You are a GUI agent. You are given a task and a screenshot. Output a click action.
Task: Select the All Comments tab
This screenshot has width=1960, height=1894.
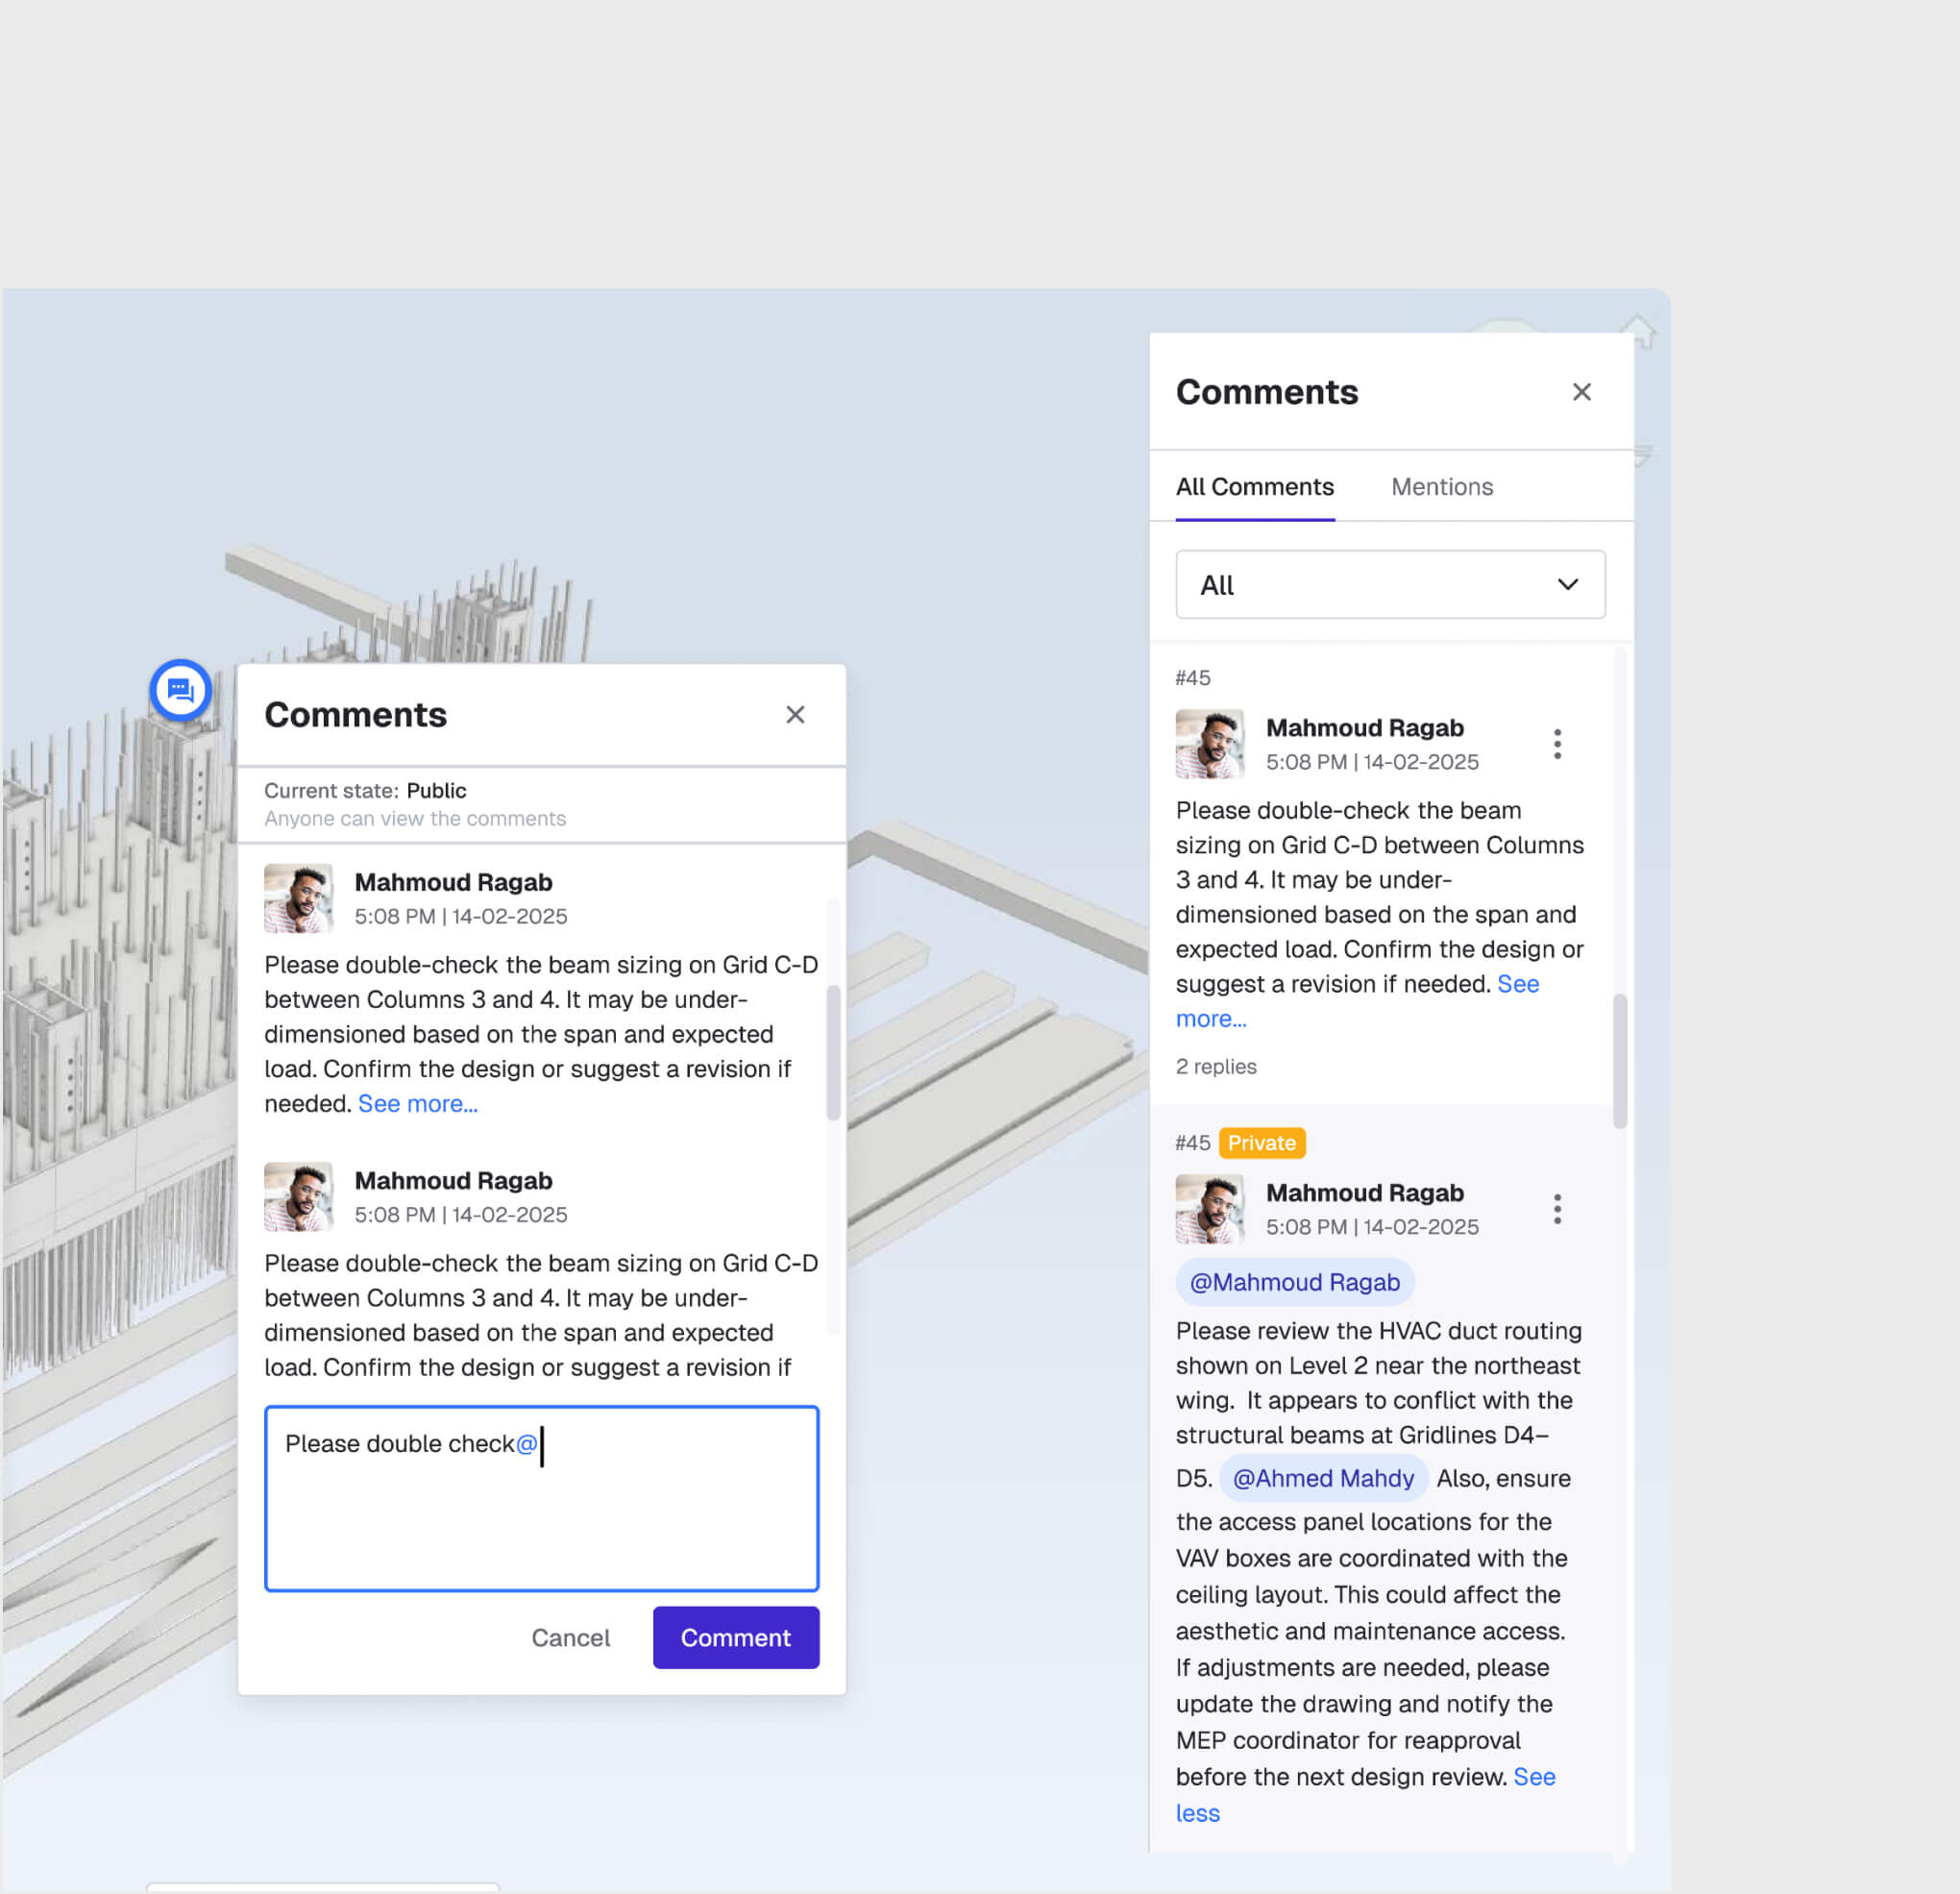tap(1254, 487)
